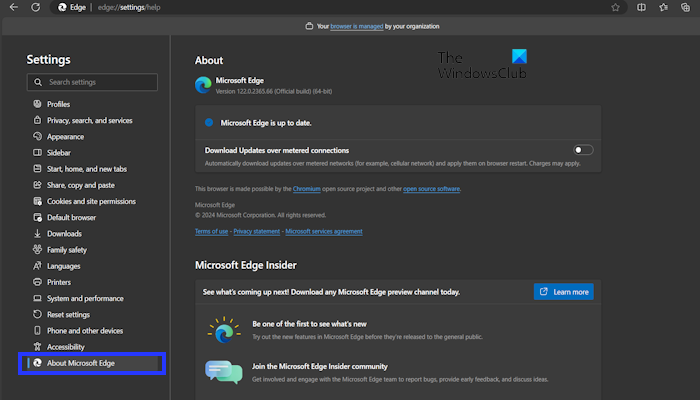
Task: Add page to favorites with star icon
Action: coord(615,7)
